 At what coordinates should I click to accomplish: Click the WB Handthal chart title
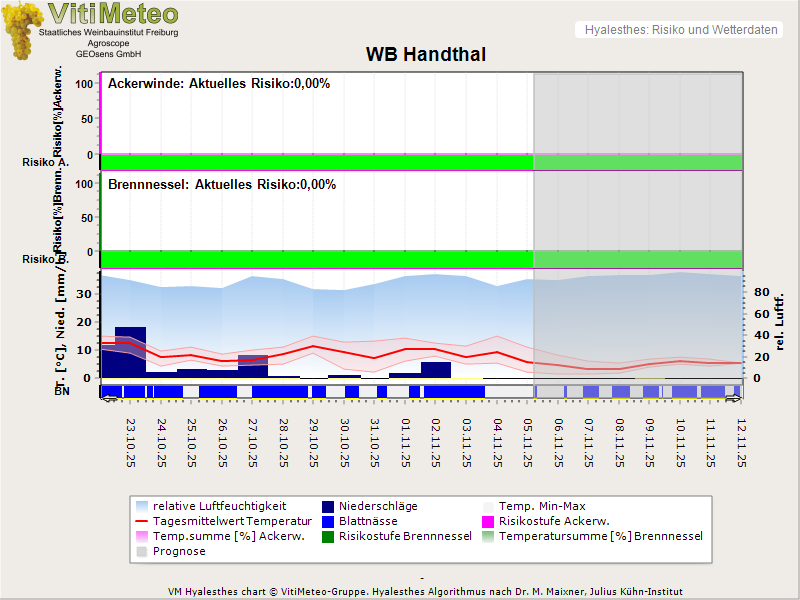426,55
